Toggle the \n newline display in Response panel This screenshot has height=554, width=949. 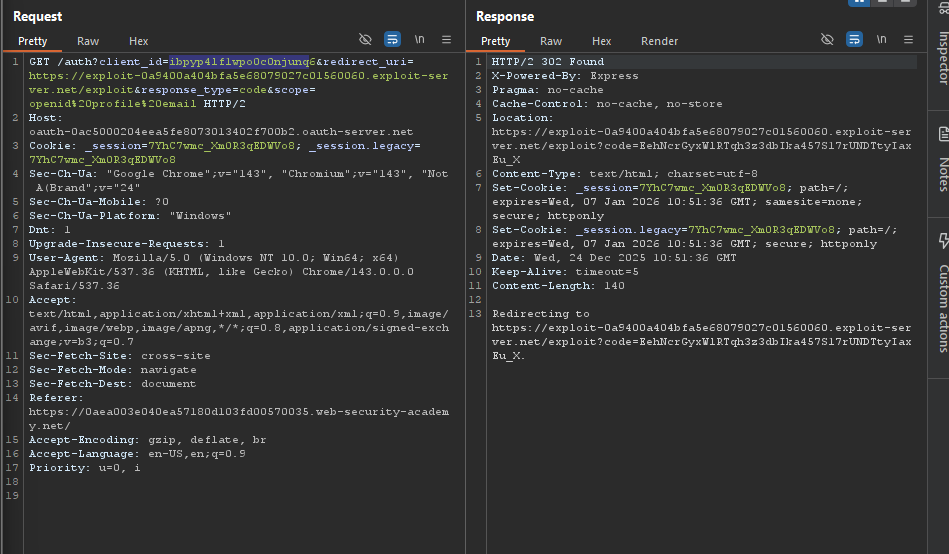(x=881, y=39)
